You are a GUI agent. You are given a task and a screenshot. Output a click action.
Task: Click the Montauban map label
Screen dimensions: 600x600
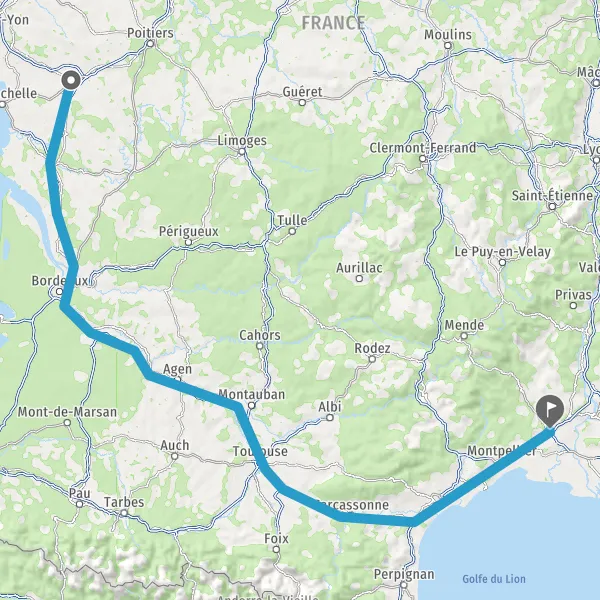[x=251, y=394]
